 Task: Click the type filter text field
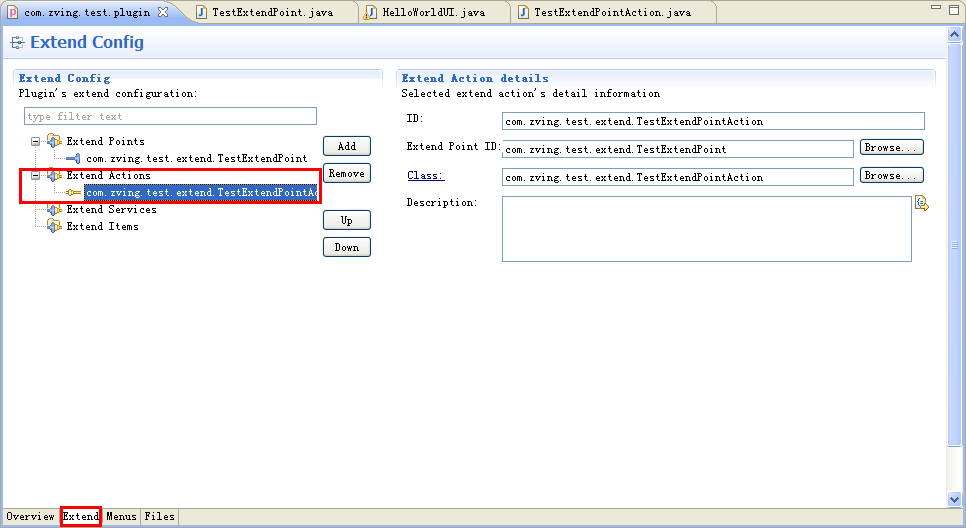[170, 117]
